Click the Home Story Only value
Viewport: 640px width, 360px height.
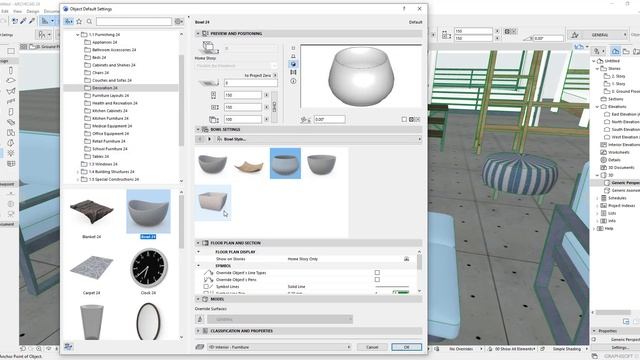(303, 259)
